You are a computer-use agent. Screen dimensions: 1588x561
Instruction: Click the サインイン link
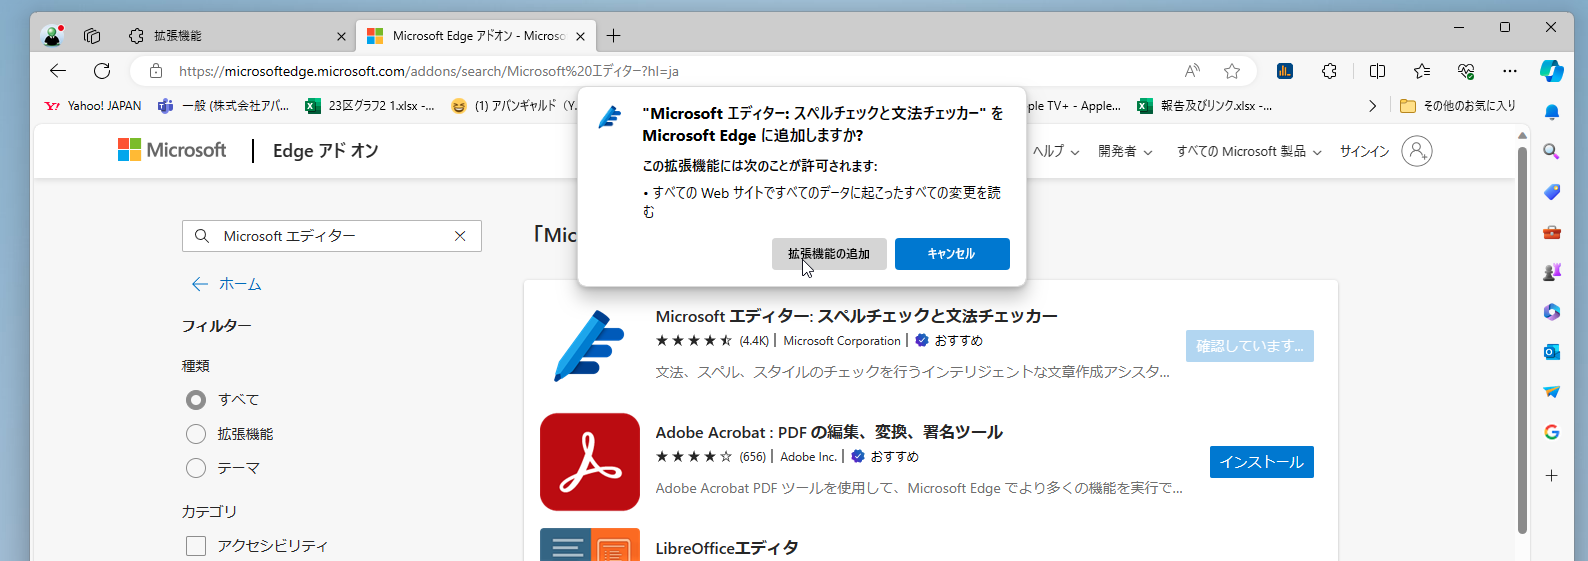pyautogui.click(x=1365, y=152)
